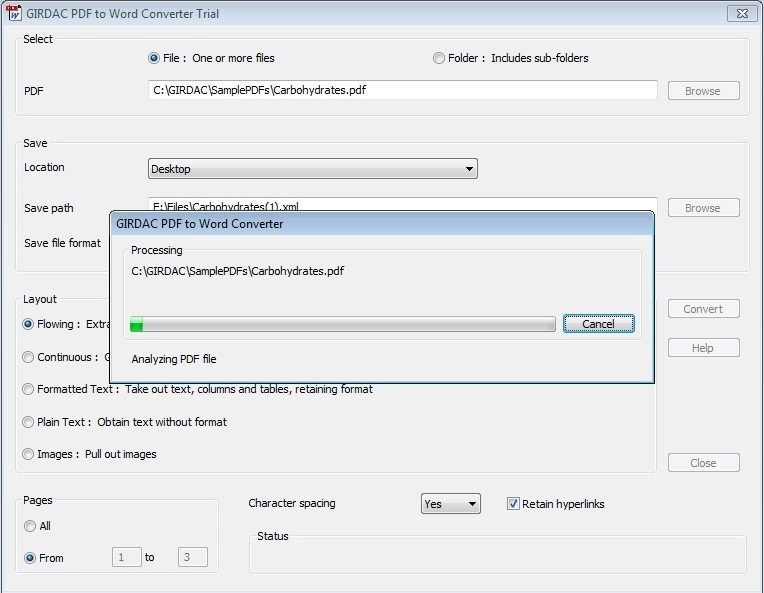The width and height of the screenshot is (764, 593).
Task: Toggle Retain hyperlinks checkbox
Action: [x=555, y=504]
